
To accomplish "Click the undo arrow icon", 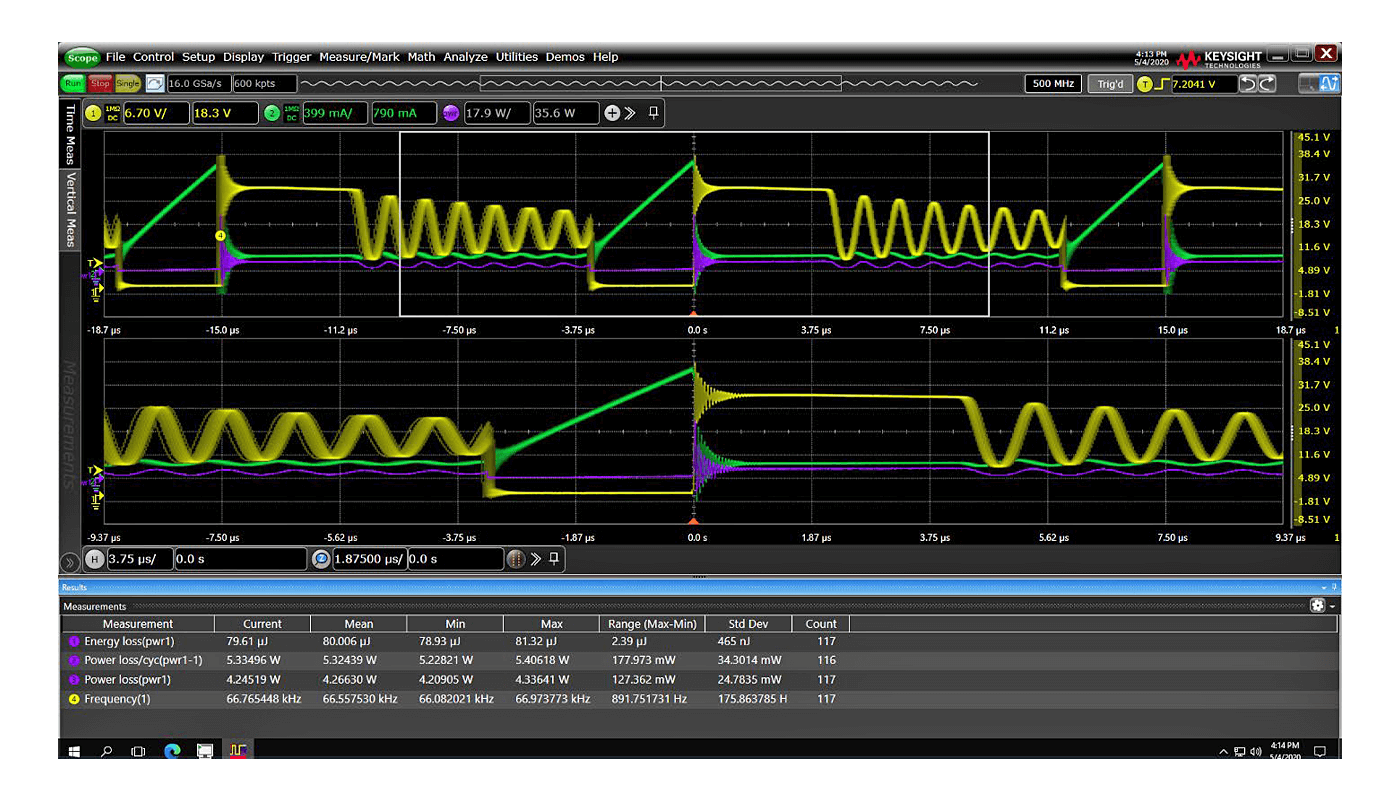I will (1249, 84).
